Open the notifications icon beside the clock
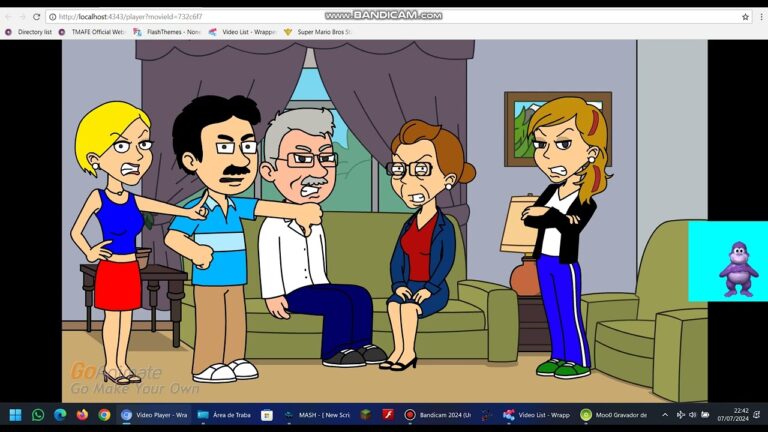 tap(757, 415)
